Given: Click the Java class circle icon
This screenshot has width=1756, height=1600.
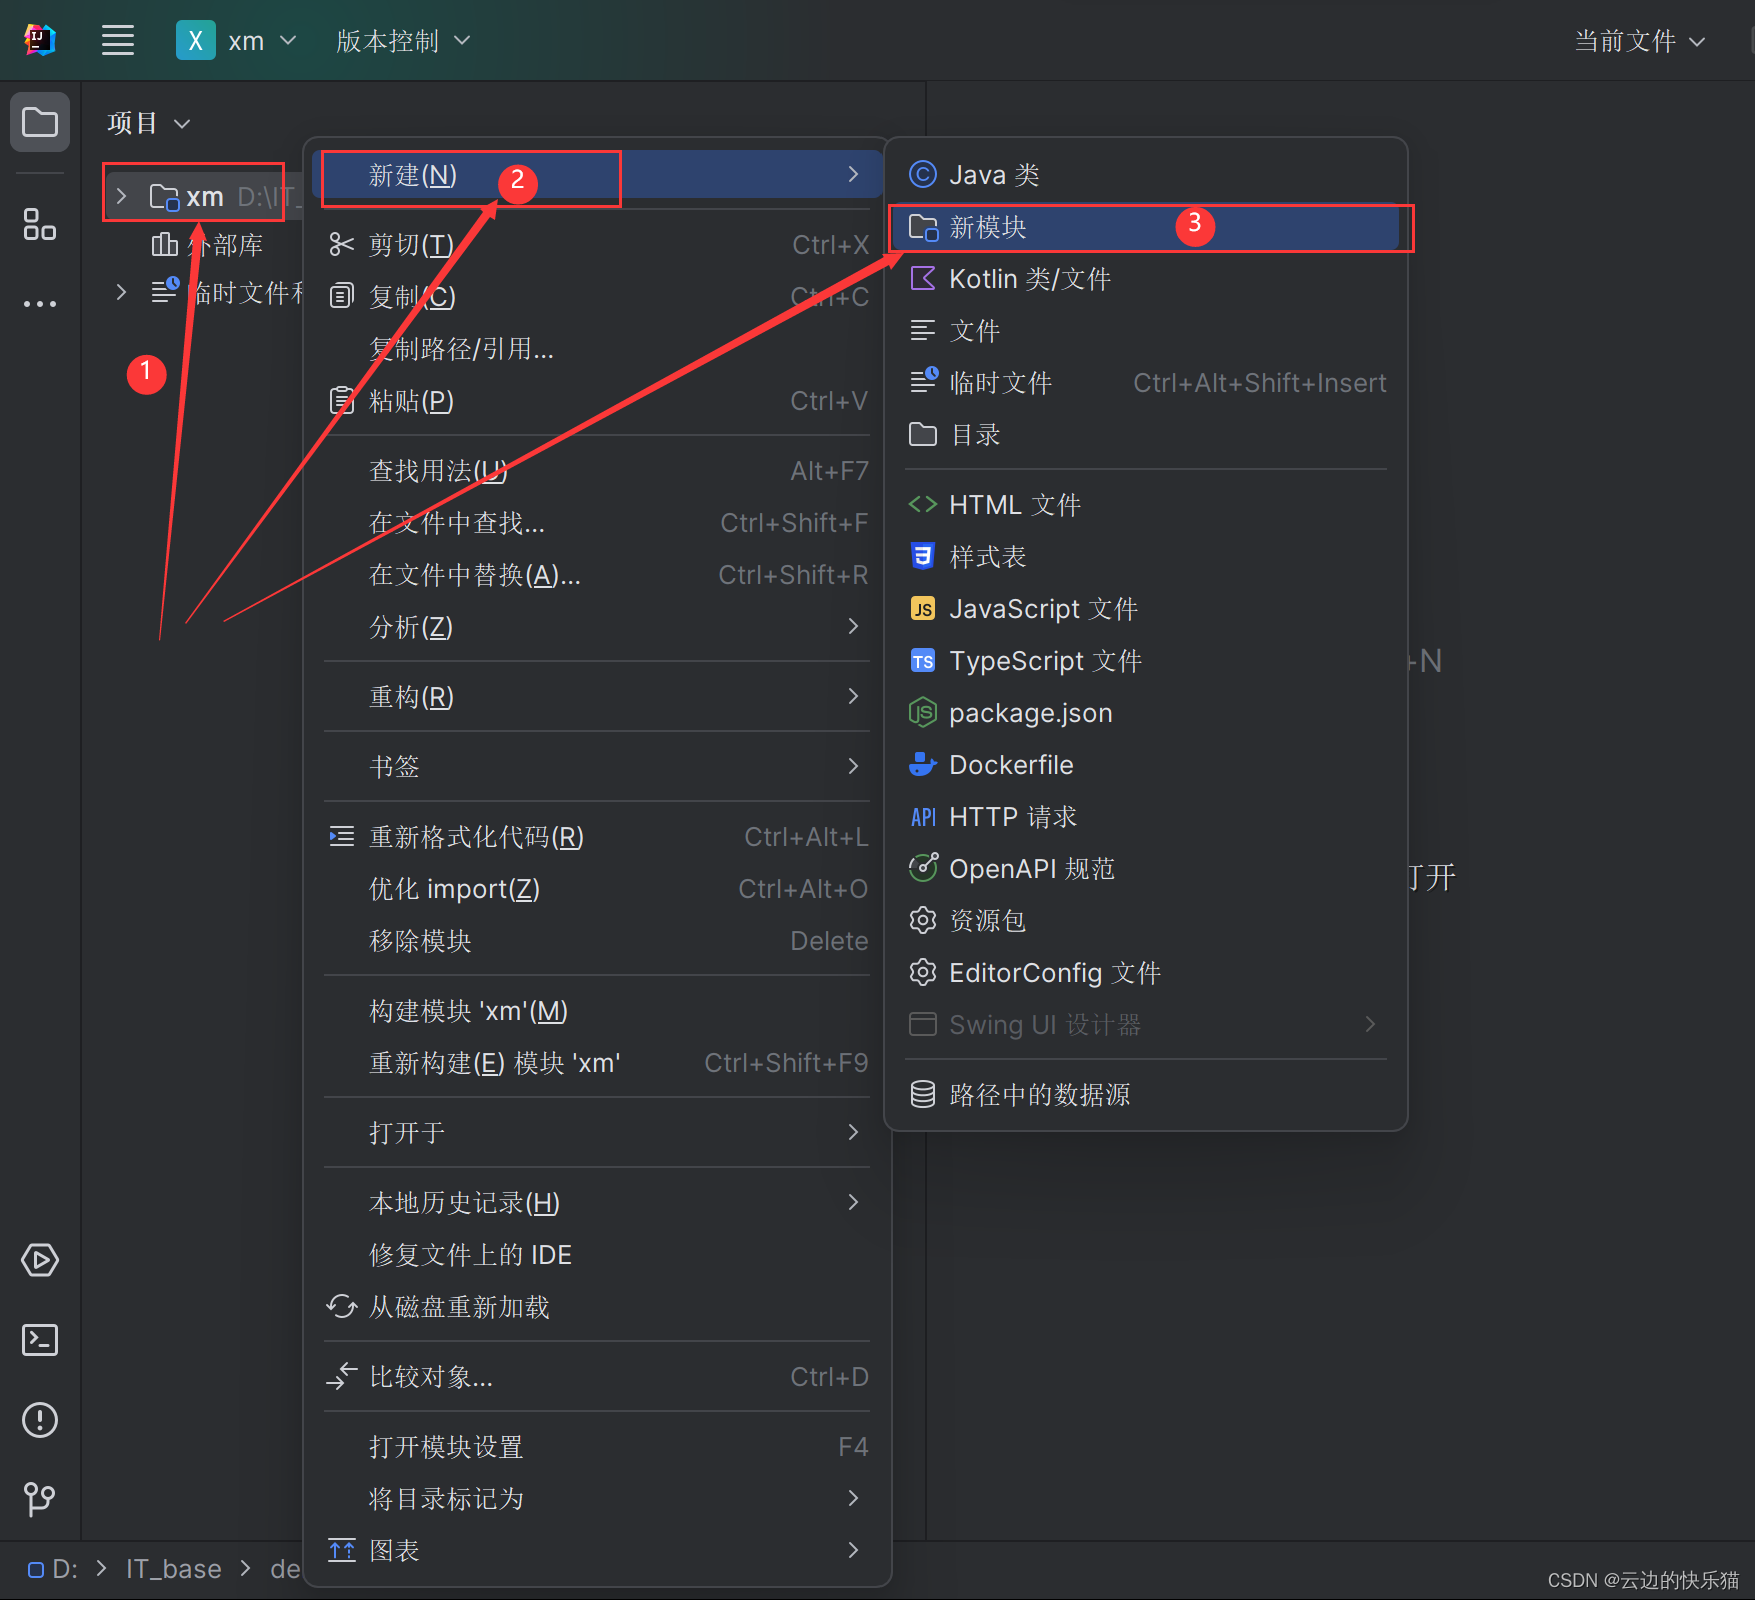Looking at the screenshot, I should pos(922,174).
